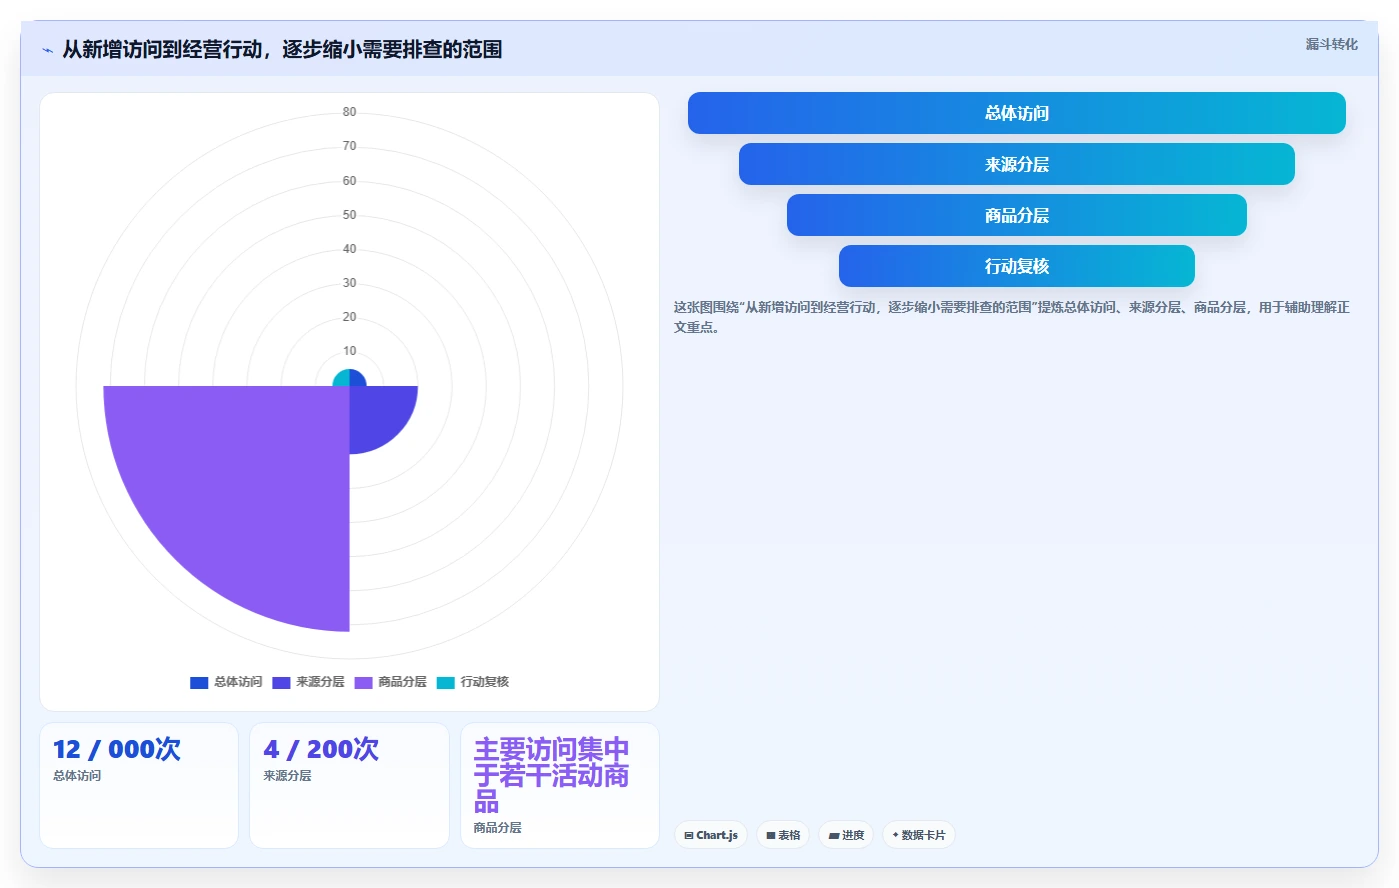Screen dimensions: 1399x888
Task: Click the 总体访问 legend label
Action: 238,682
